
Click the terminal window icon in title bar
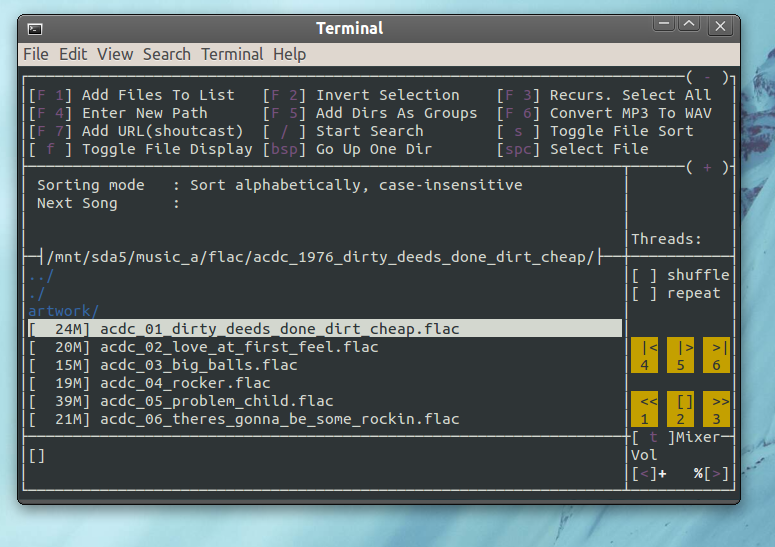[35, 29]
